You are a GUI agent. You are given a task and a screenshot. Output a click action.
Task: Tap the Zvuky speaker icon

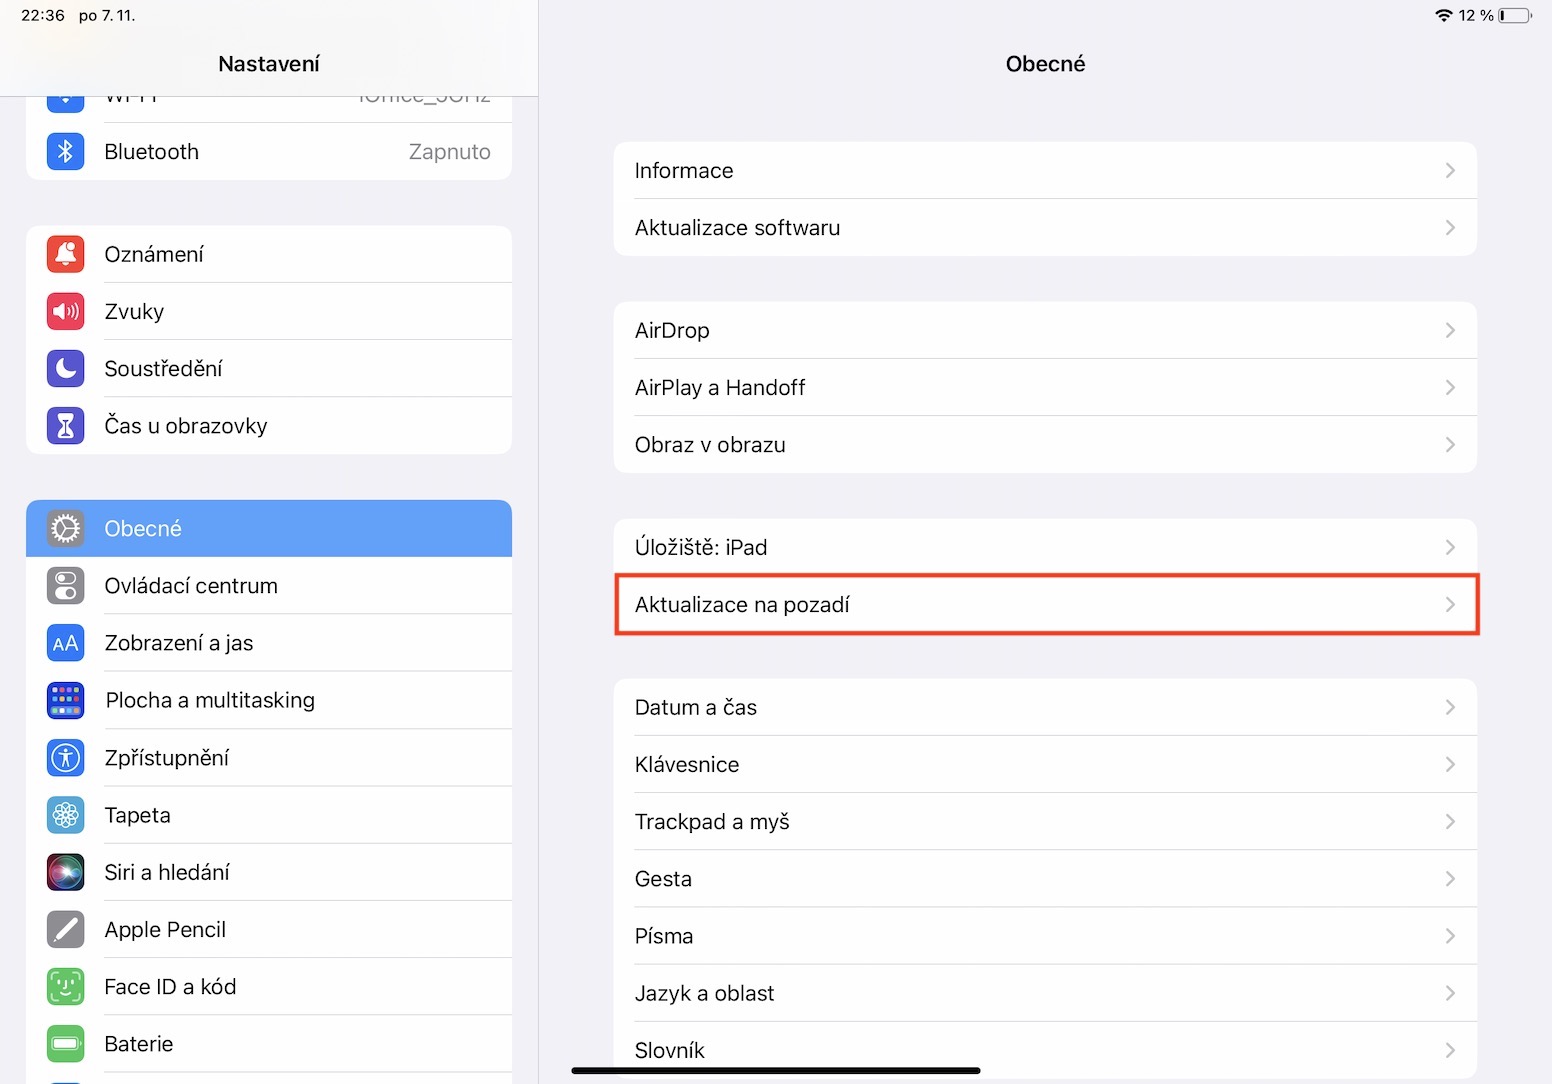(x=66, y=312)
